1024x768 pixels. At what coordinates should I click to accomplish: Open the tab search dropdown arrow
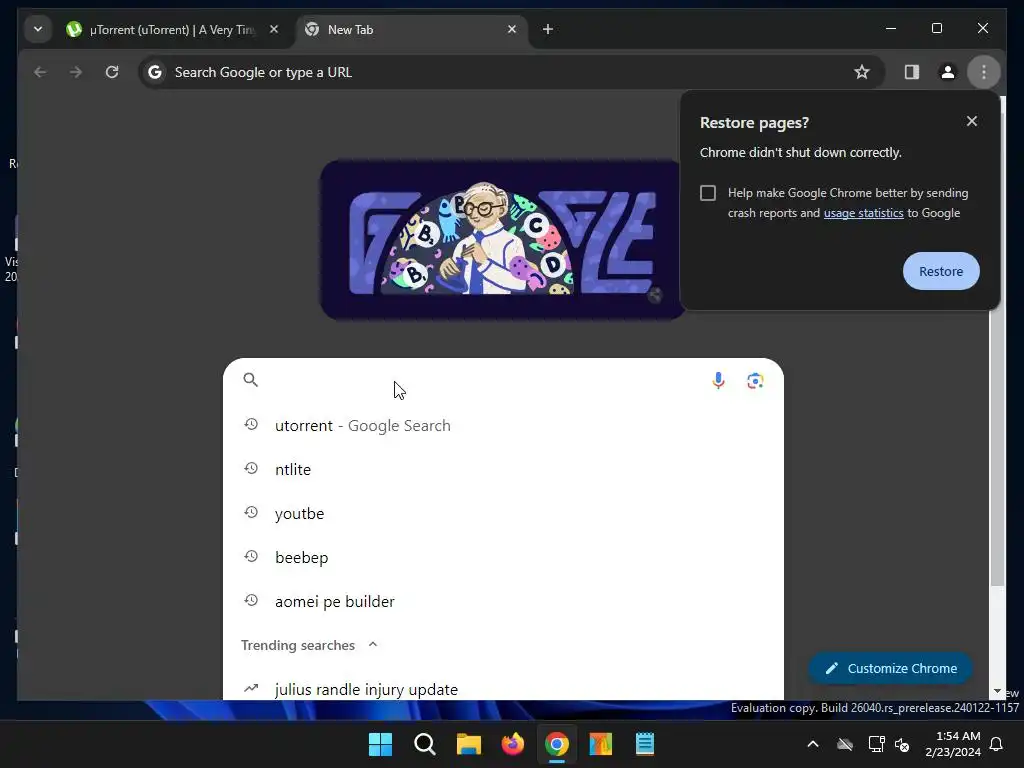(38, 29)
